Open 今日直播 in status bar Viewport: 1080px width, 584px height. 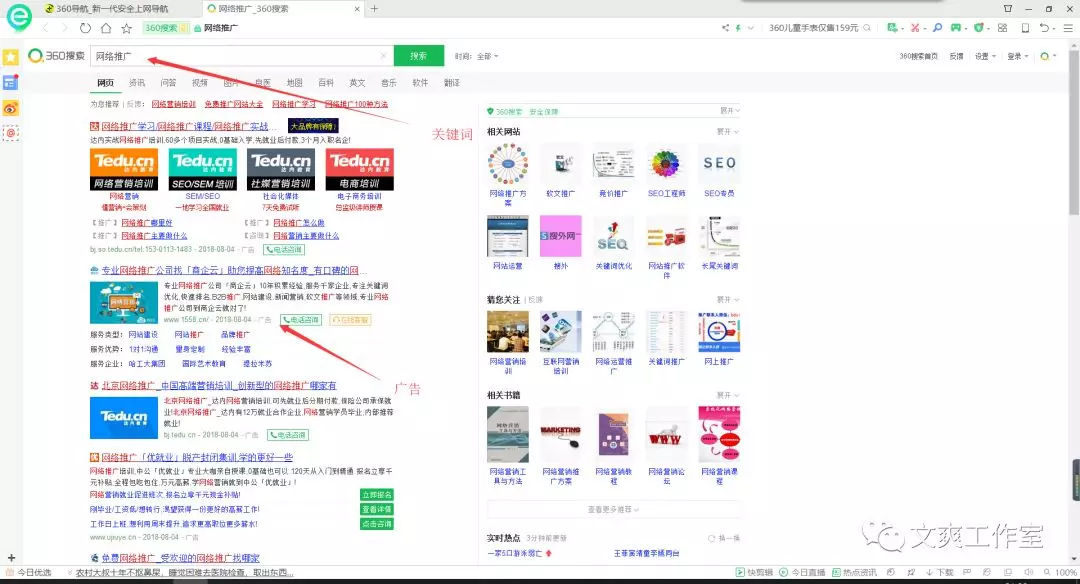pos(802,572)
